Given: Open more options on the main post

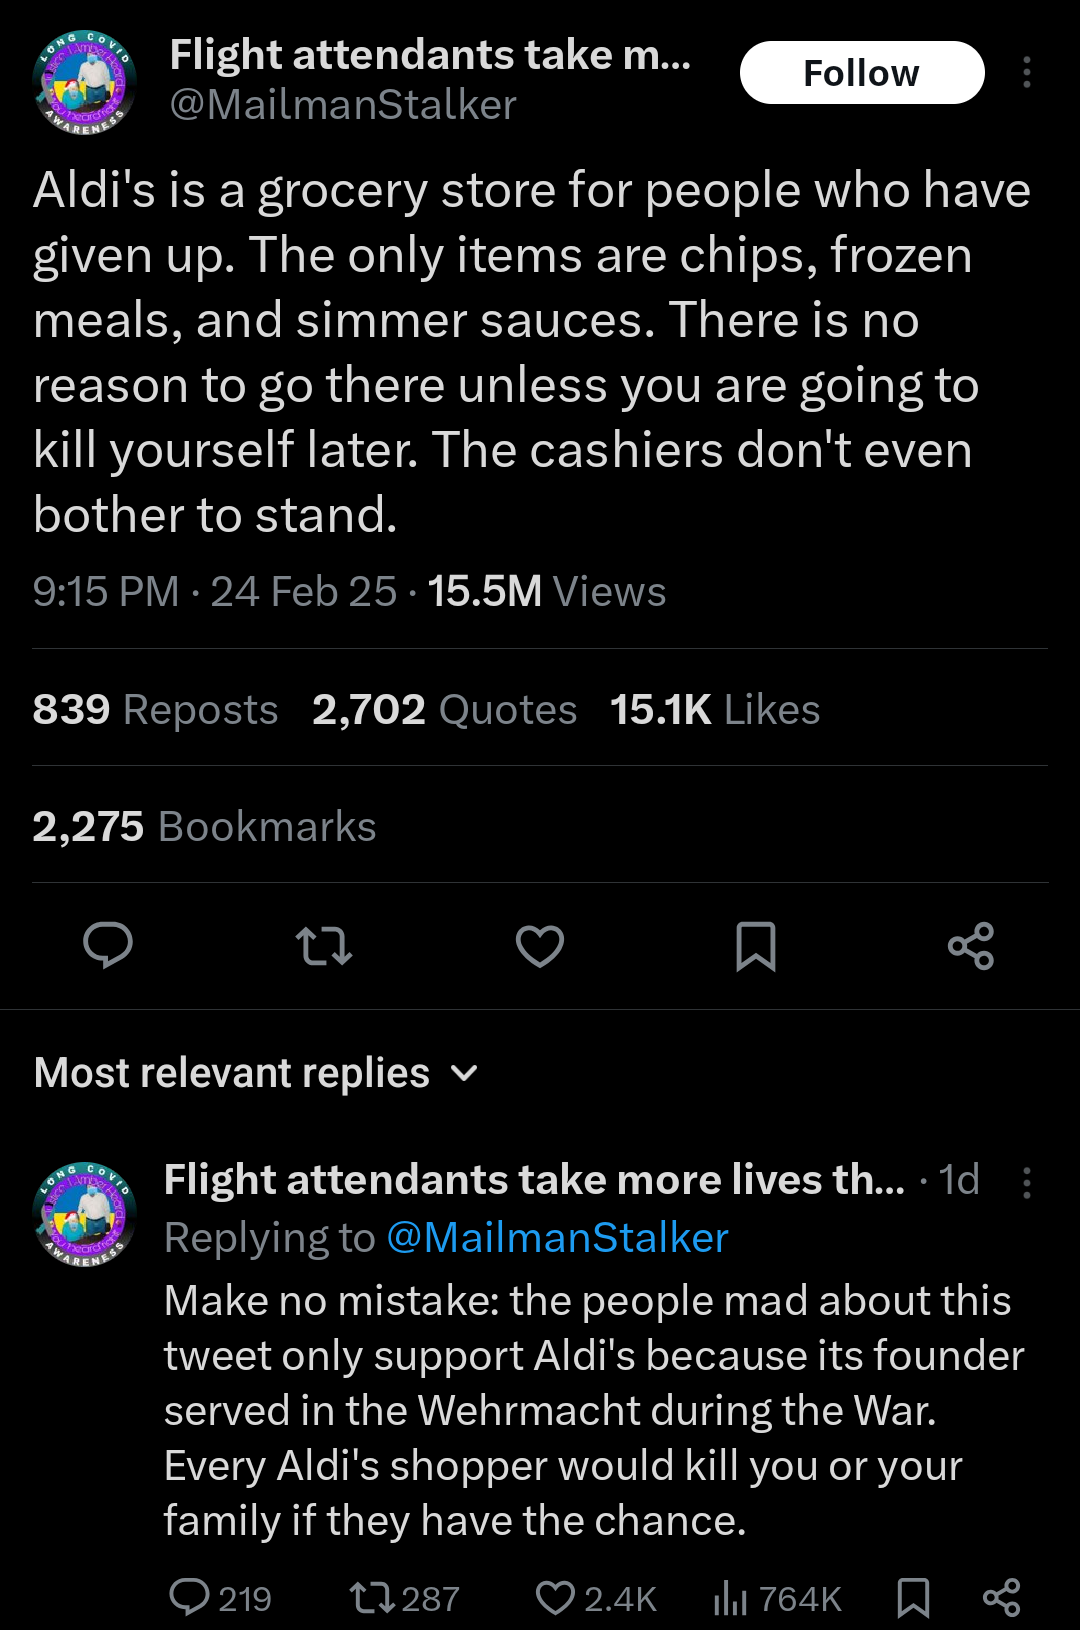Looking at the screenshot, I should coord(1027,72).
